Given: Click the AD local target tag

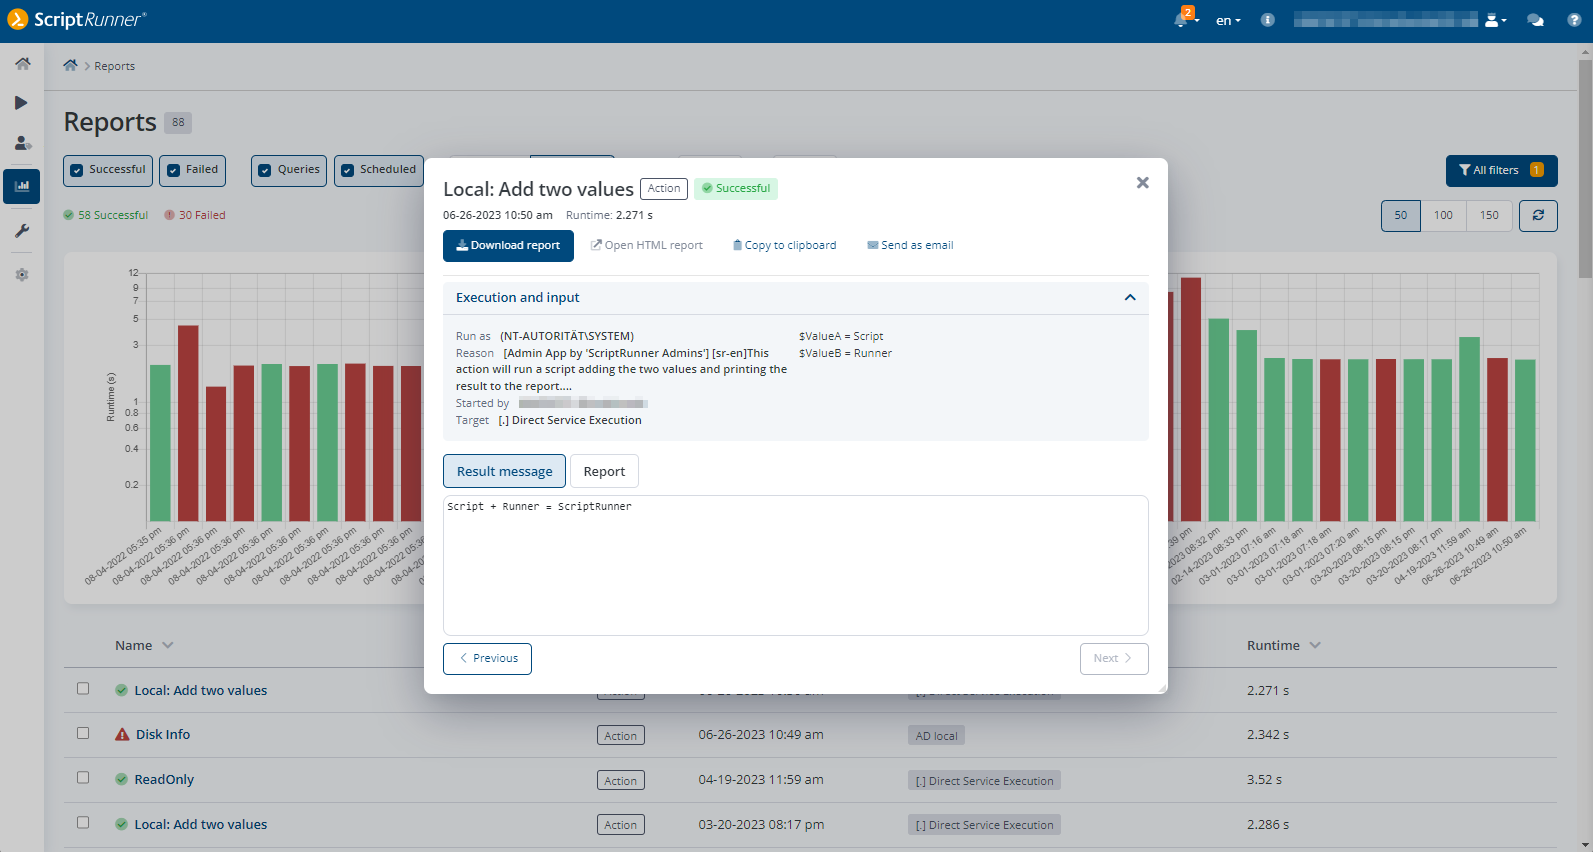Looking at the screenshot, I should point(936,736).
